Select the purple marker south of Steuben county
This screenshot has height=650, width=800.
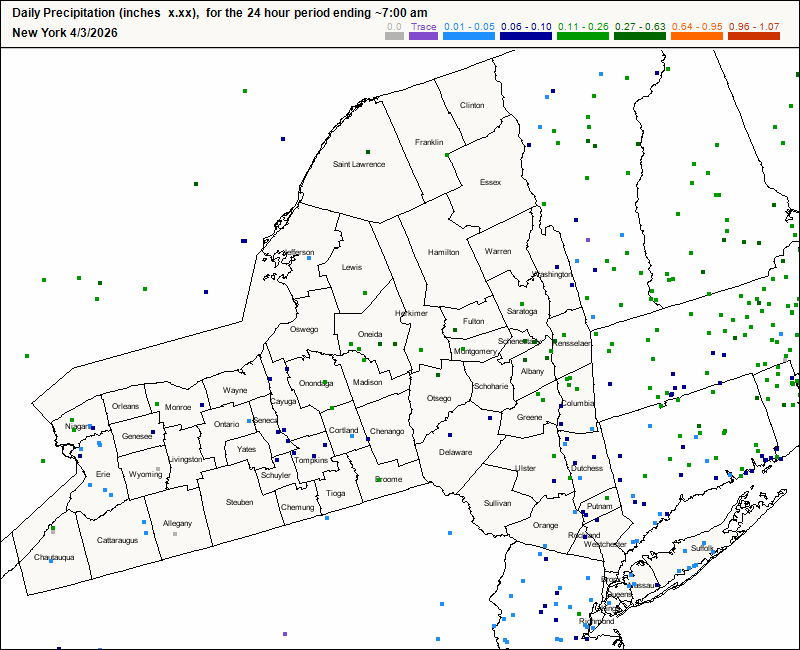pos(285,634)
